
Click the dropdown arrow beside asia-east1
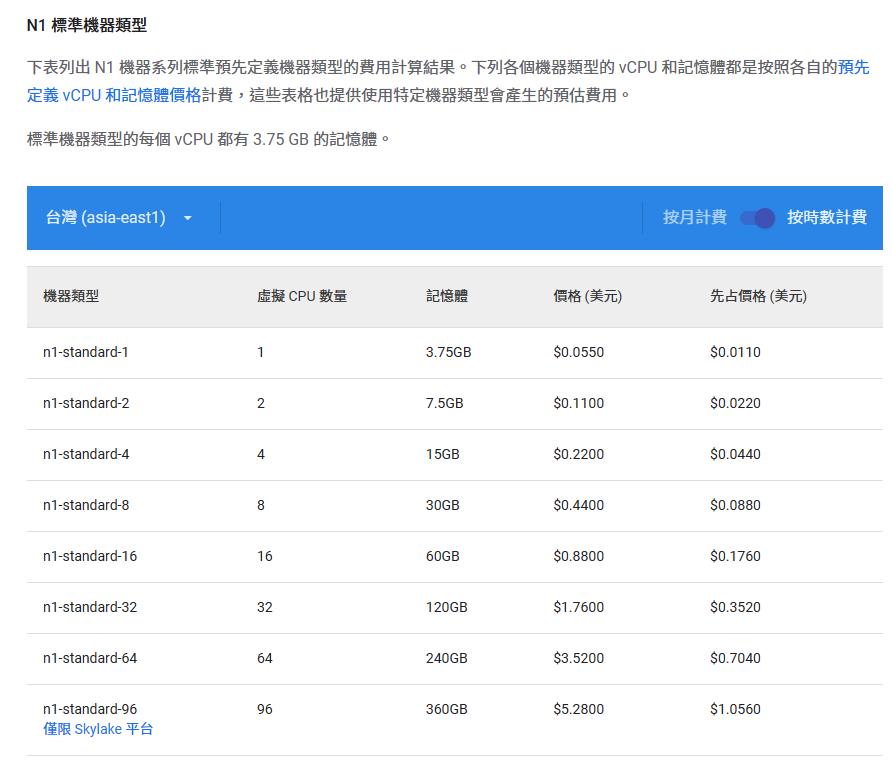tap(187, 218)
